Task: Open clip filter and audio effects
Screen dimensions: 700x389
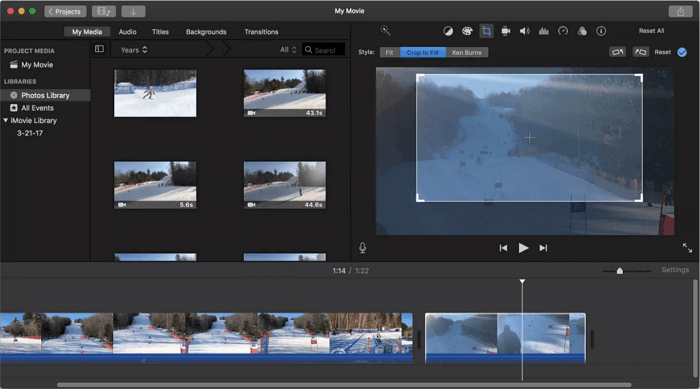Action: click(582, 31)
